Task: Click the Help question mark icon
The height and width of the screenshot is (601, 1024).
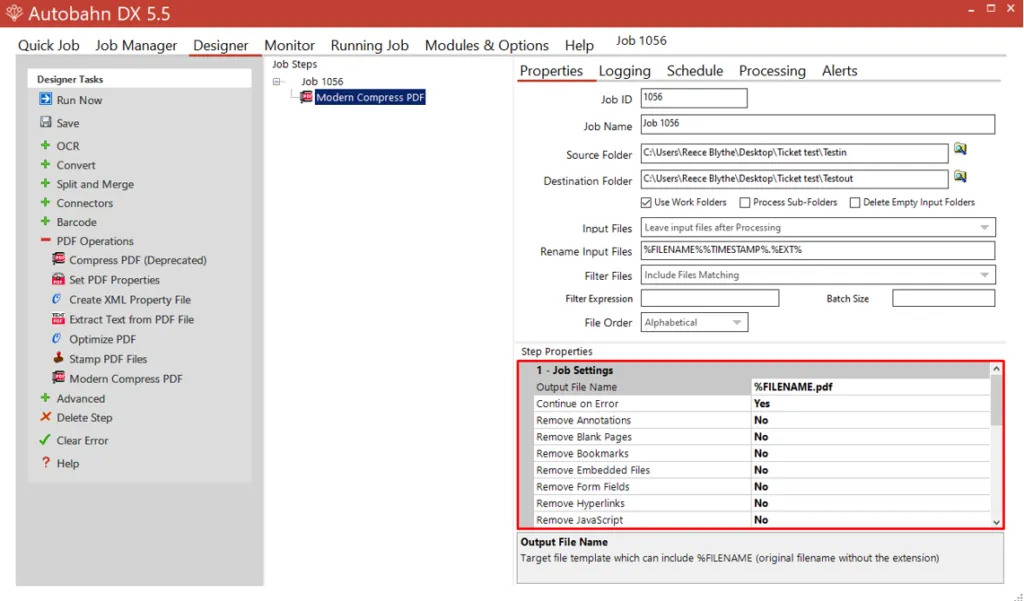Action: 45,463
